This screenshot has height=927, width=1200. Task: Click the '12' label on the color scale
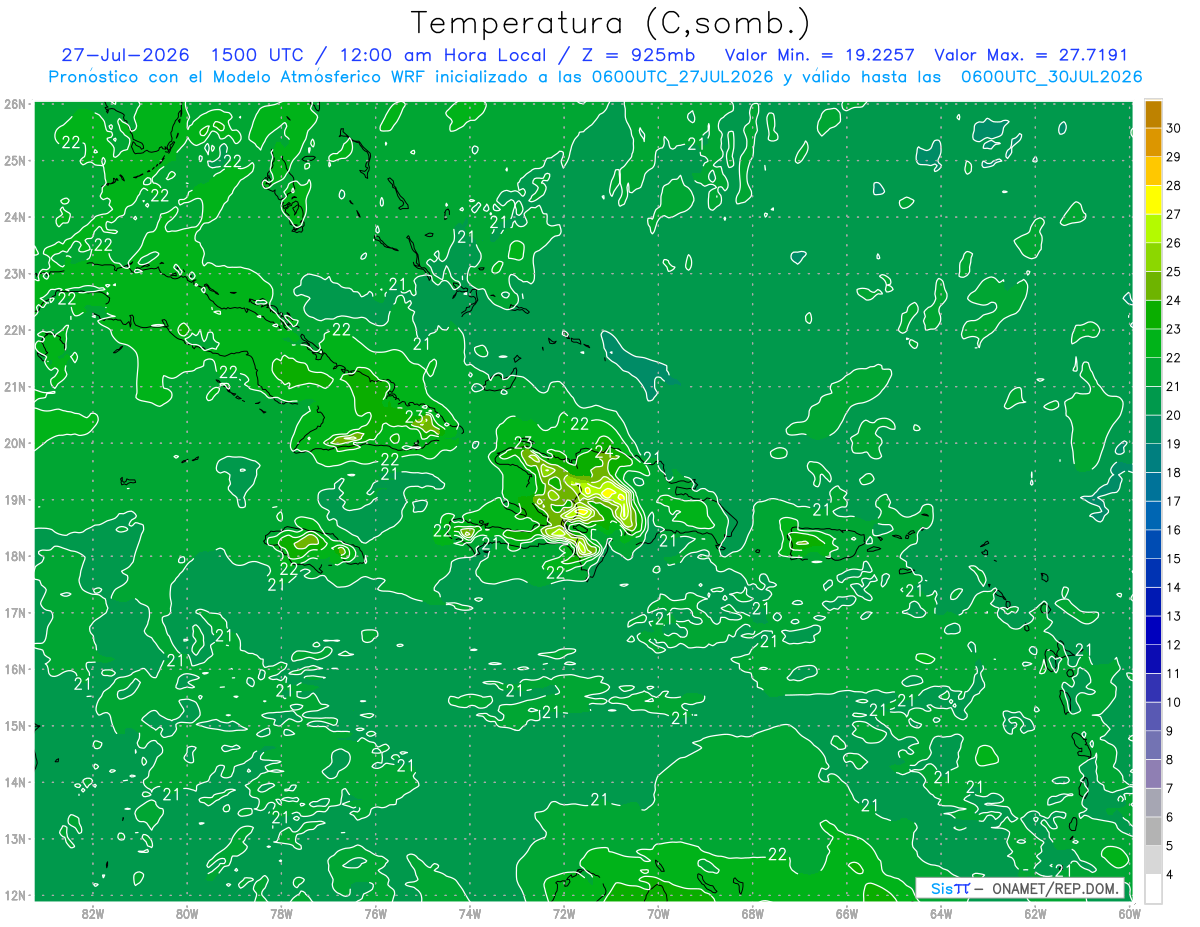click(x=1174, y=644)
